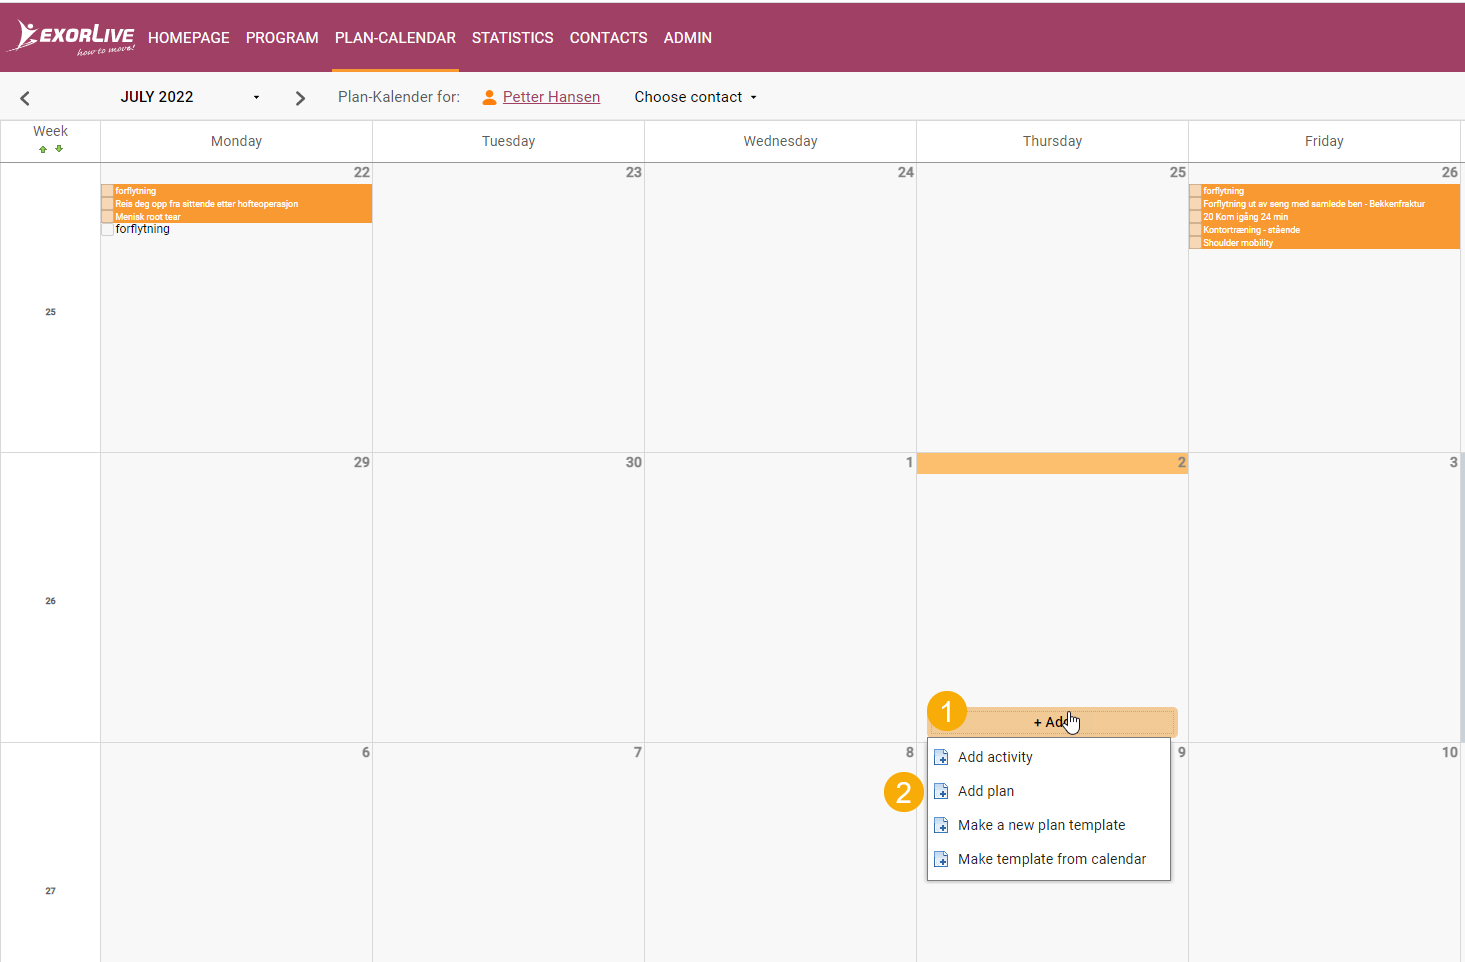Select Make a new plan template

click(x=1049, y=825)
